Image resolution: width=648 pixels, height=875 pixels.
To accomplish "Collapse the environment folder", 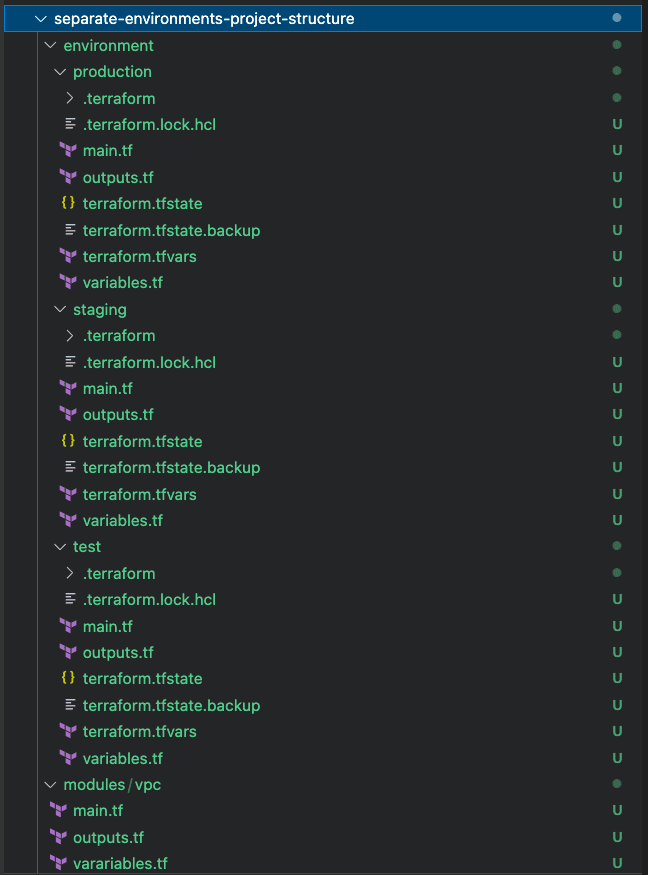I will click(49, 45).
